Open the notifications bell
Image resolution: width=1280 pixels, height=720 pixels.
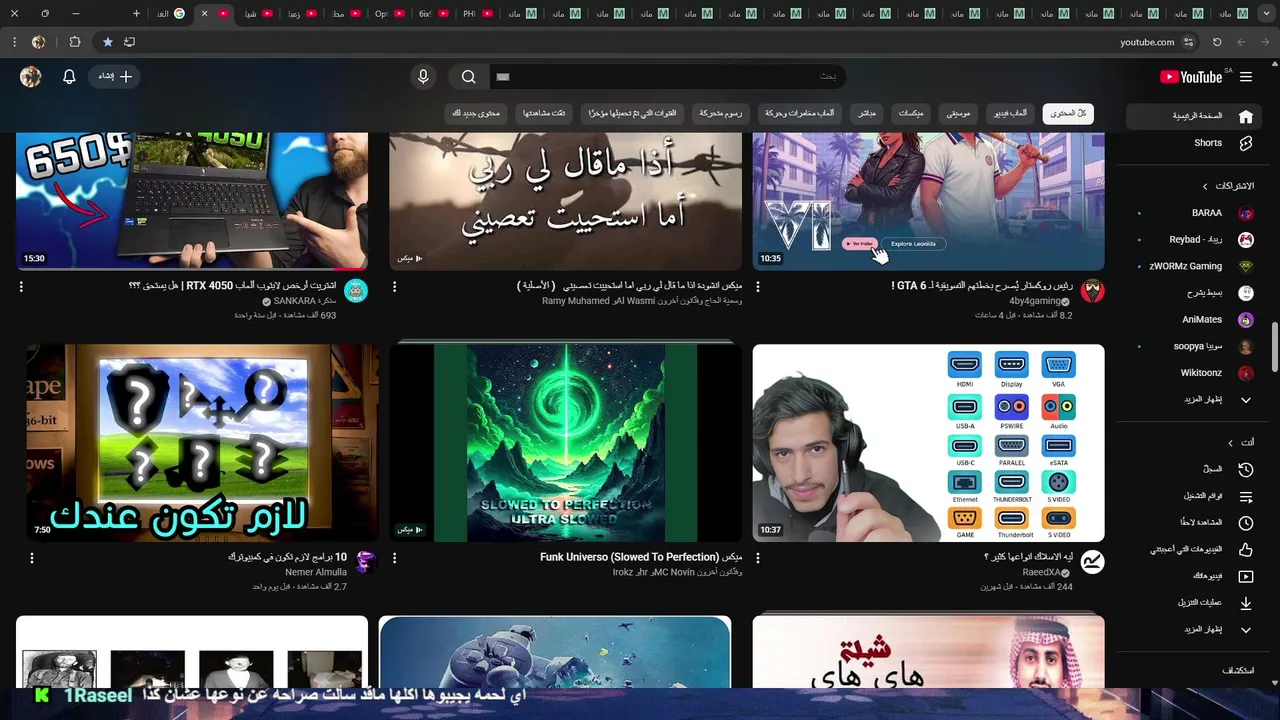pos(69,77)
